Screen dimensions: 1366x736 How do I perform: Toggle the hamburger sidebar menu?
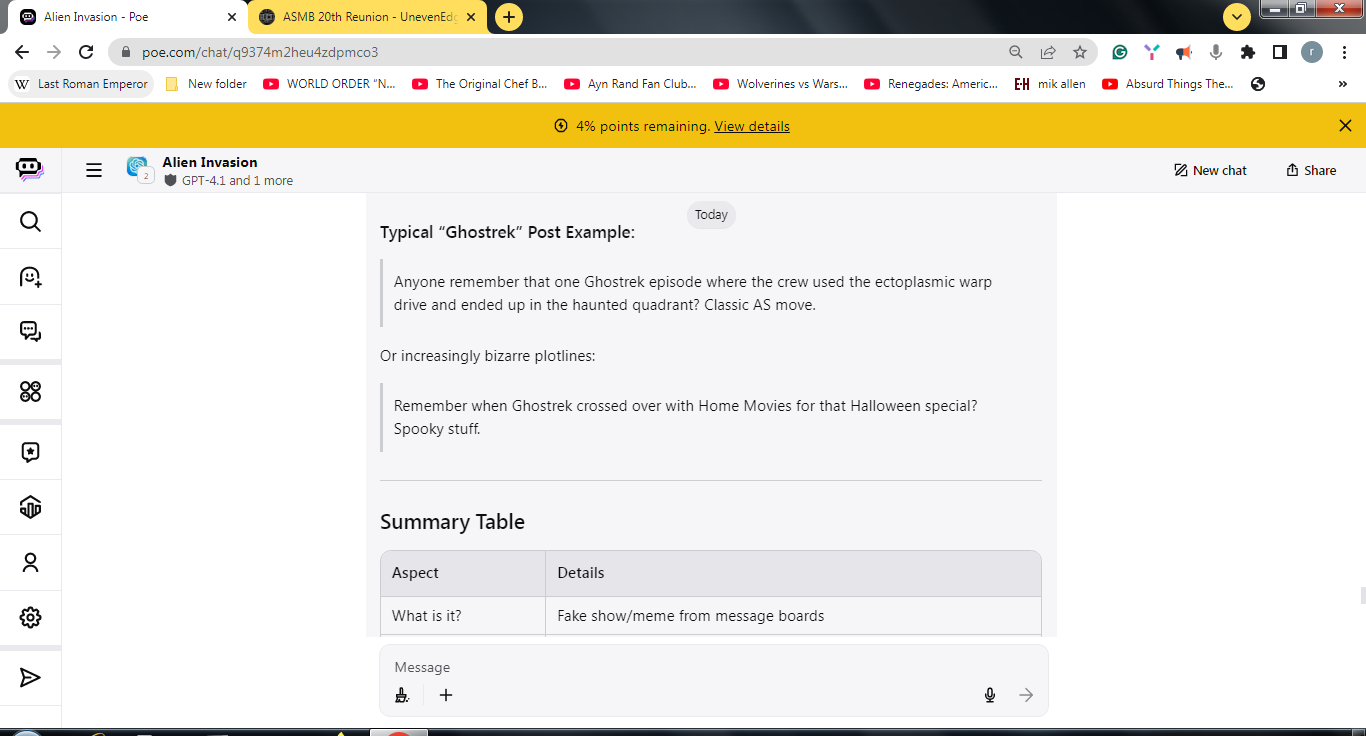pos(94,170)
